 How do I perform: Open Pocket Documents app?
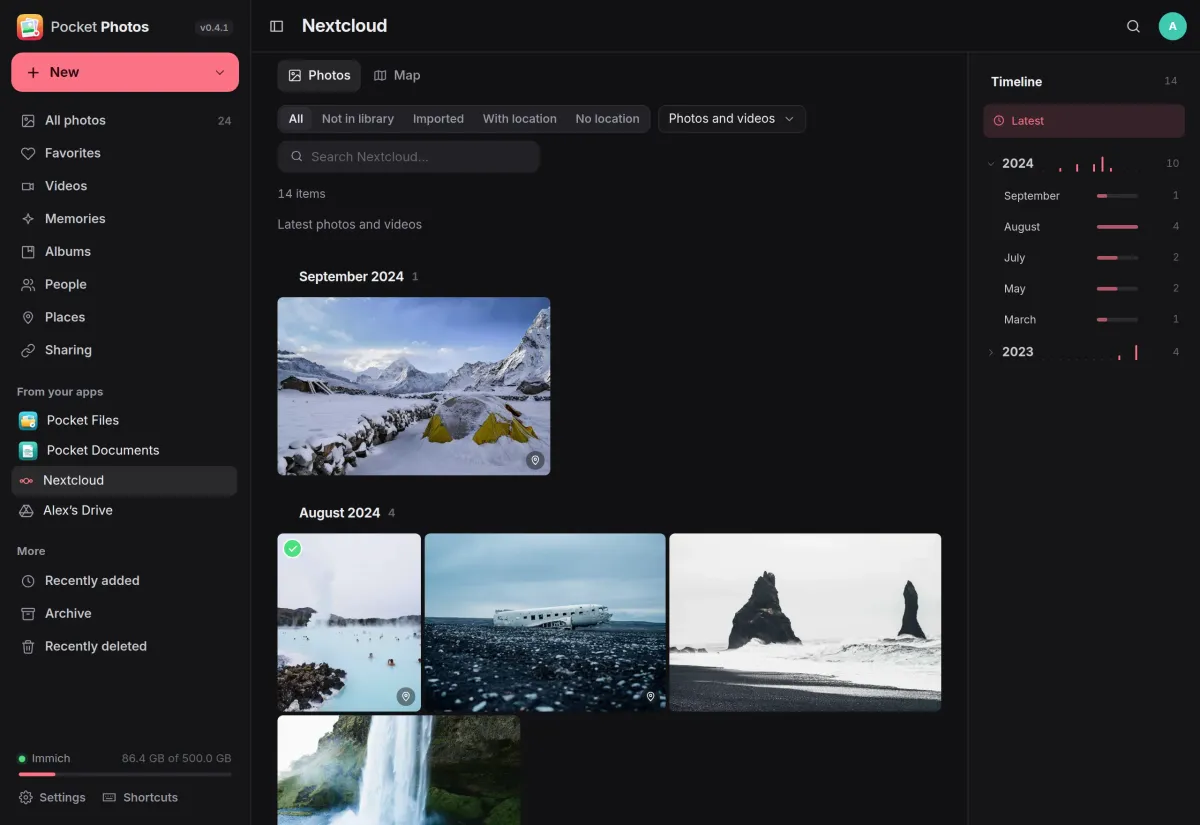[125, 450]
